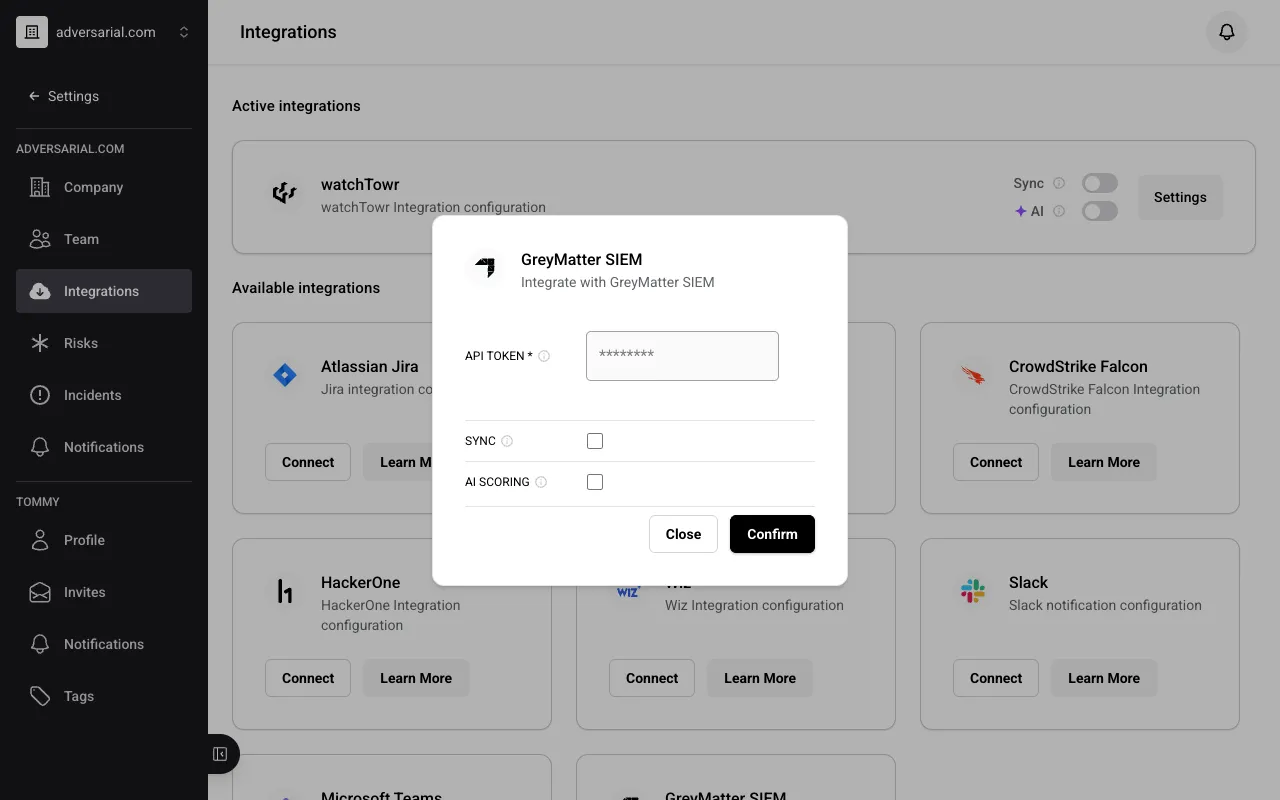Open the Tags sidebar item

[104, 696]
